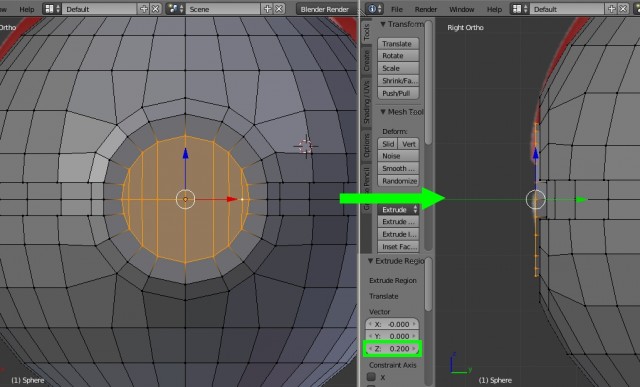The height and width of the screenshot is (387, 640).
Task: Click the Smooth Vertex button
Action: [x=398, y=168]
